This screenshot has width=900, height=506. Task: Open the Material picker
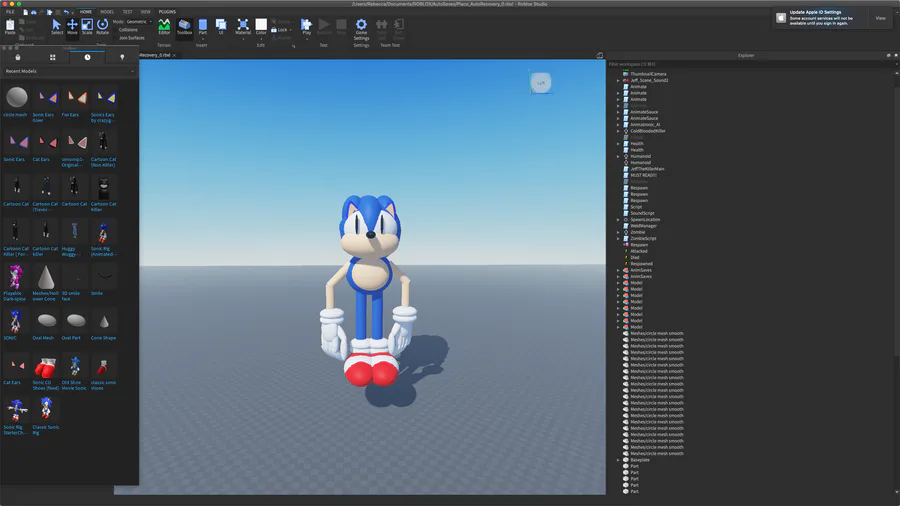243,27
